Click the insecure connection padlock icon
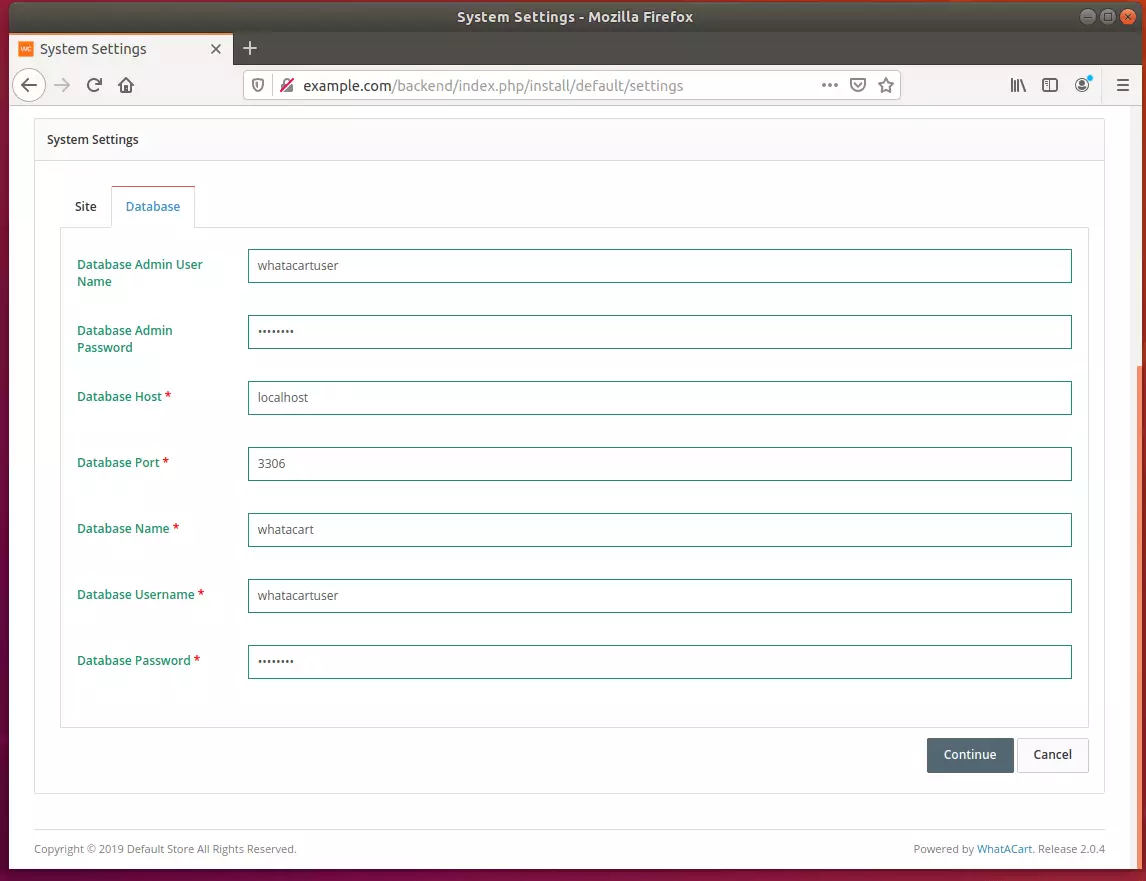1146x881 pixels. (287, 86)
